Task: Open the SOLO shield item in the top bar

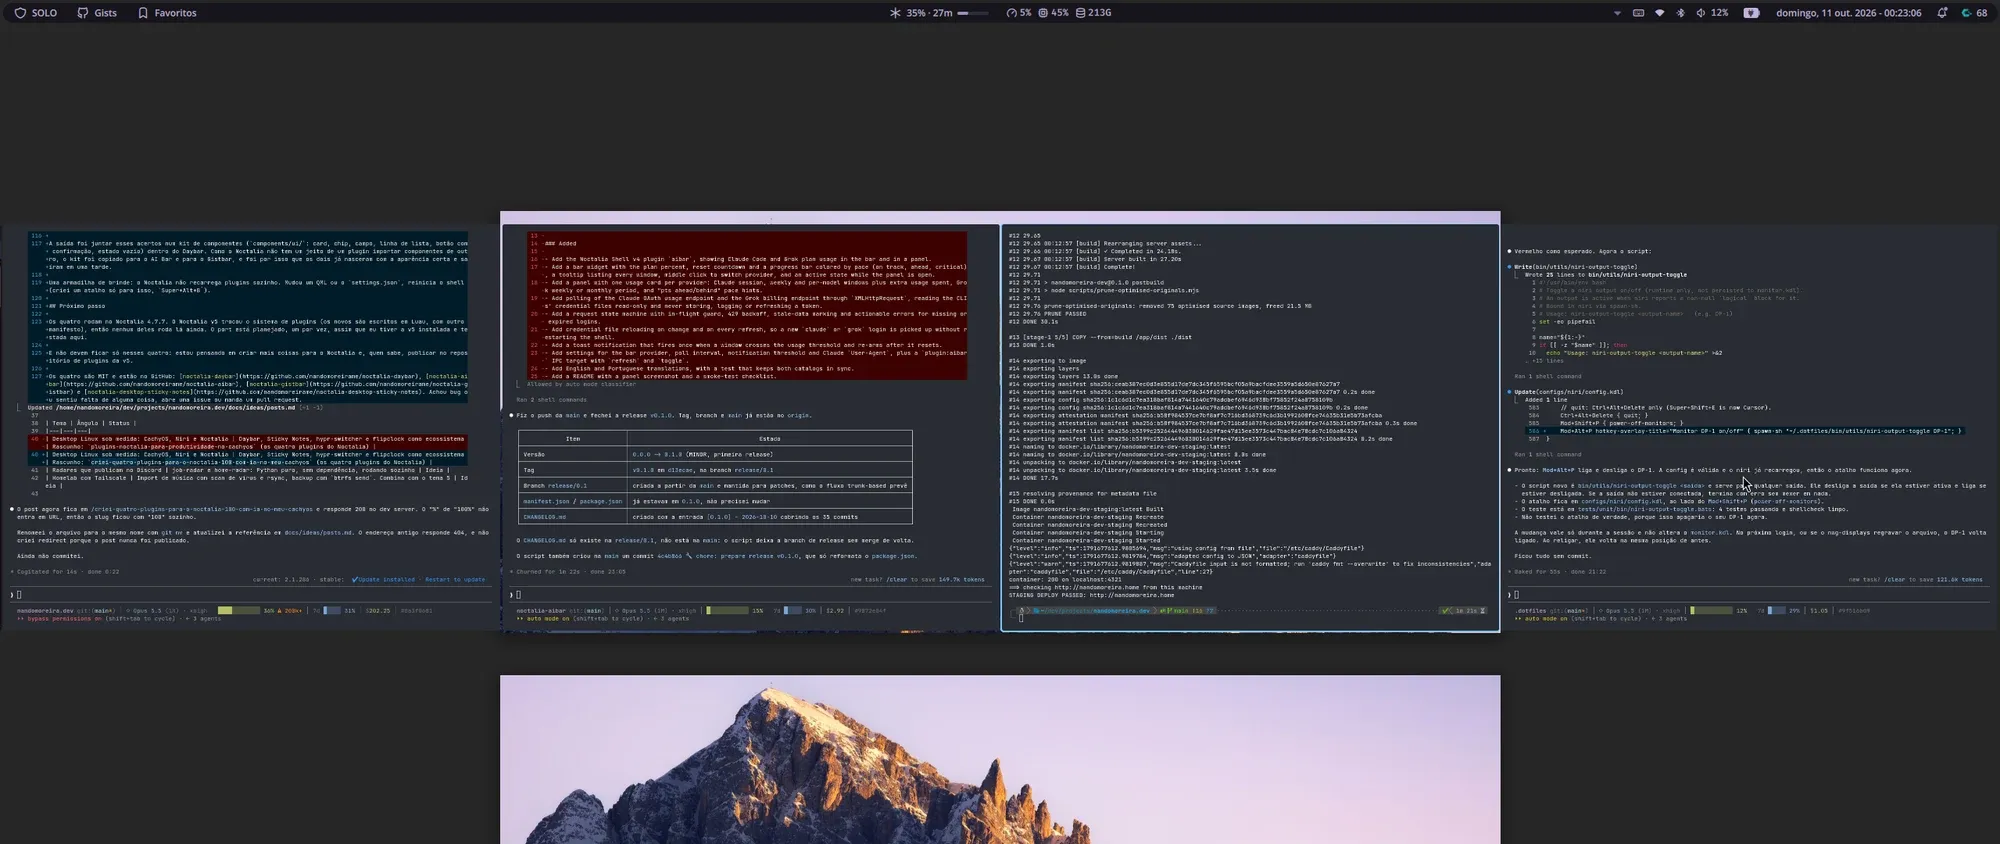Action: pyautogui.click(x=36, y=13)
